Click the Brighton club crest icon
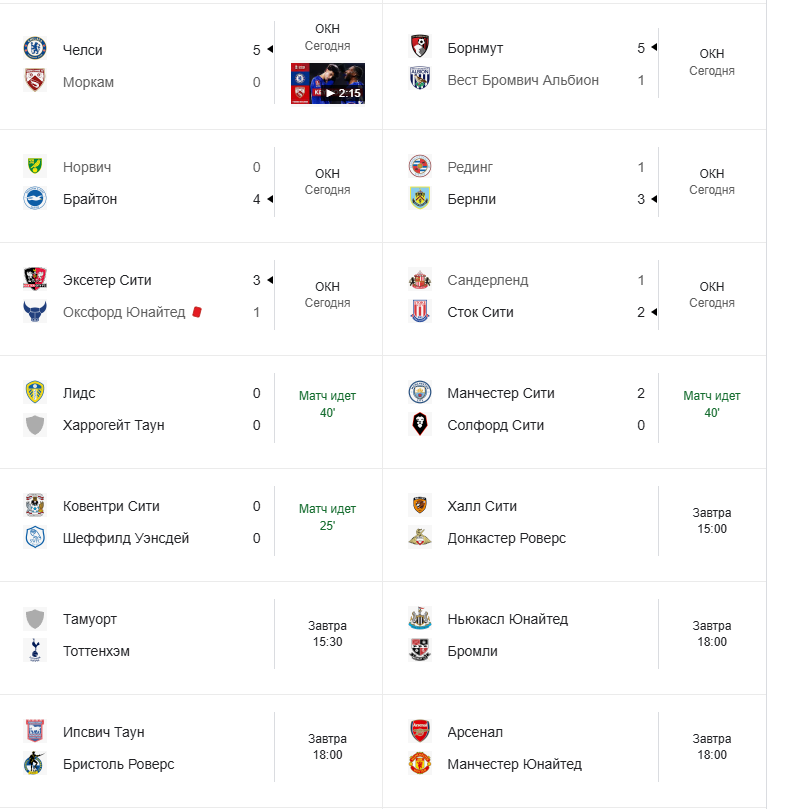 coord(35,198)
